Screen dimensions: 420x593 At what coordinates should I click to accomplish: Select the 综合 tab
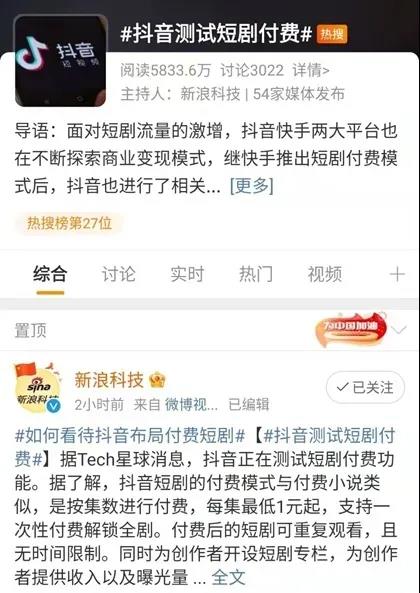50,274
